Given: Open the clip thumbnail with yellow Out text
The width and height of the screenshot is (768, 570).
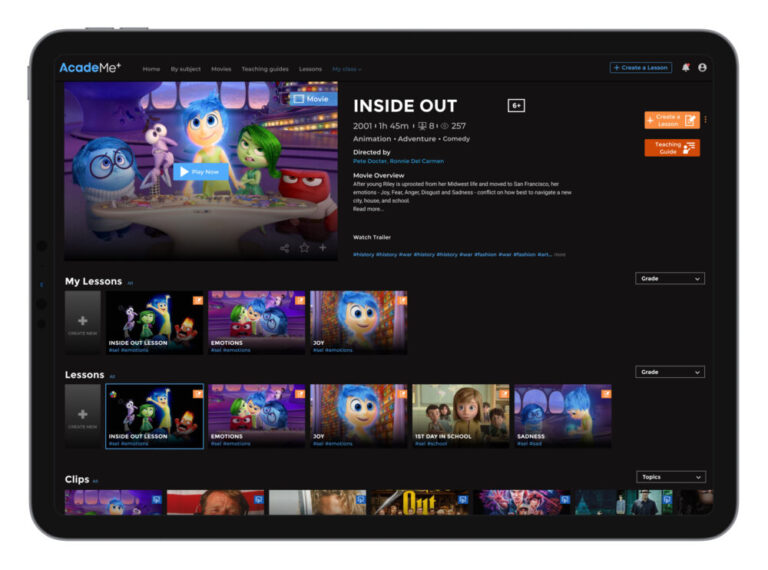Looking at the screenshot, I should [x=419, y=502].
